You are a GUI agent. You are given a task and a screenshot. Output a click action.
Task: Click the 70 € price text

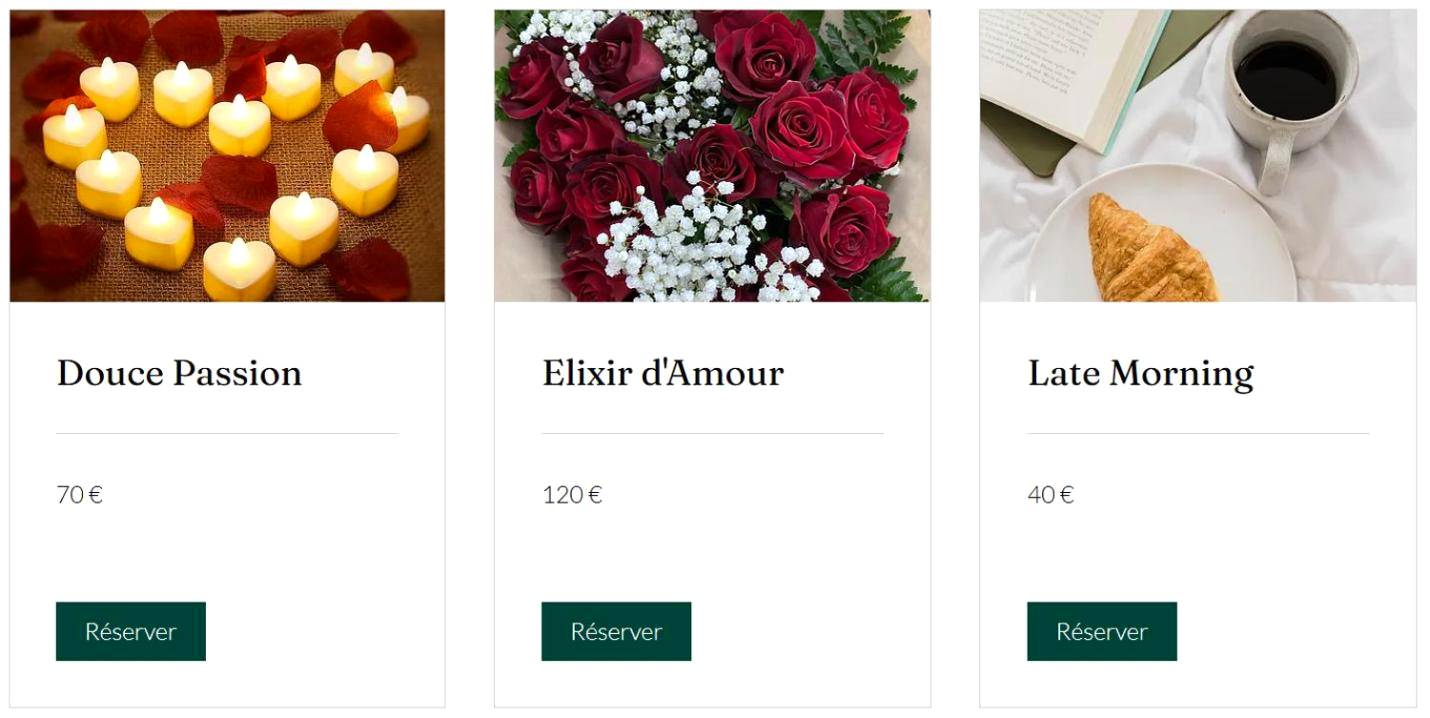click(80, 495)
